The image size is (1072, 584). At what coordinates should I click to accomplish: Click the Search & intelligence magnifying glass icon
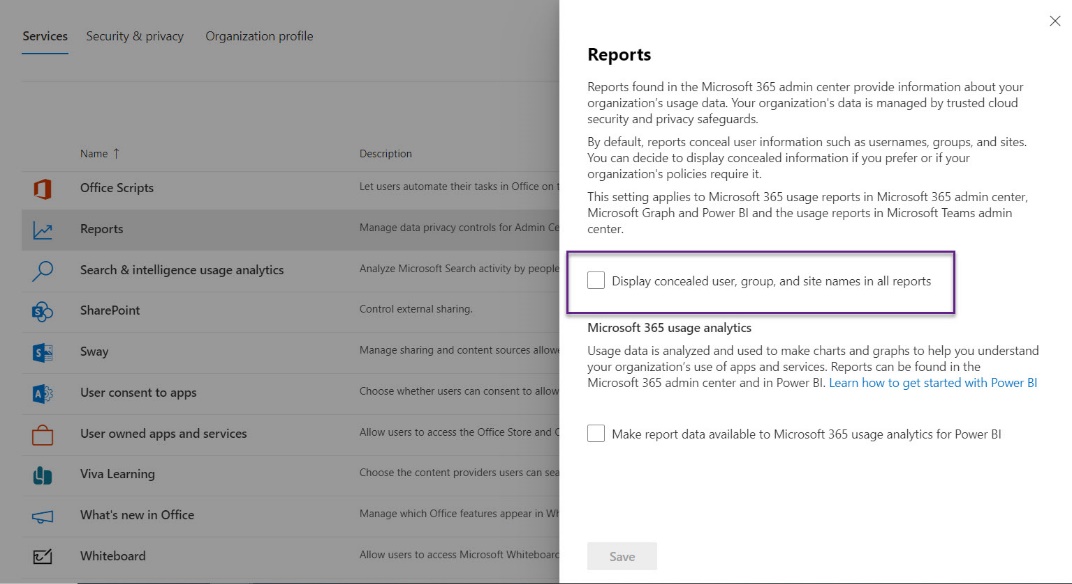(41, 270)
